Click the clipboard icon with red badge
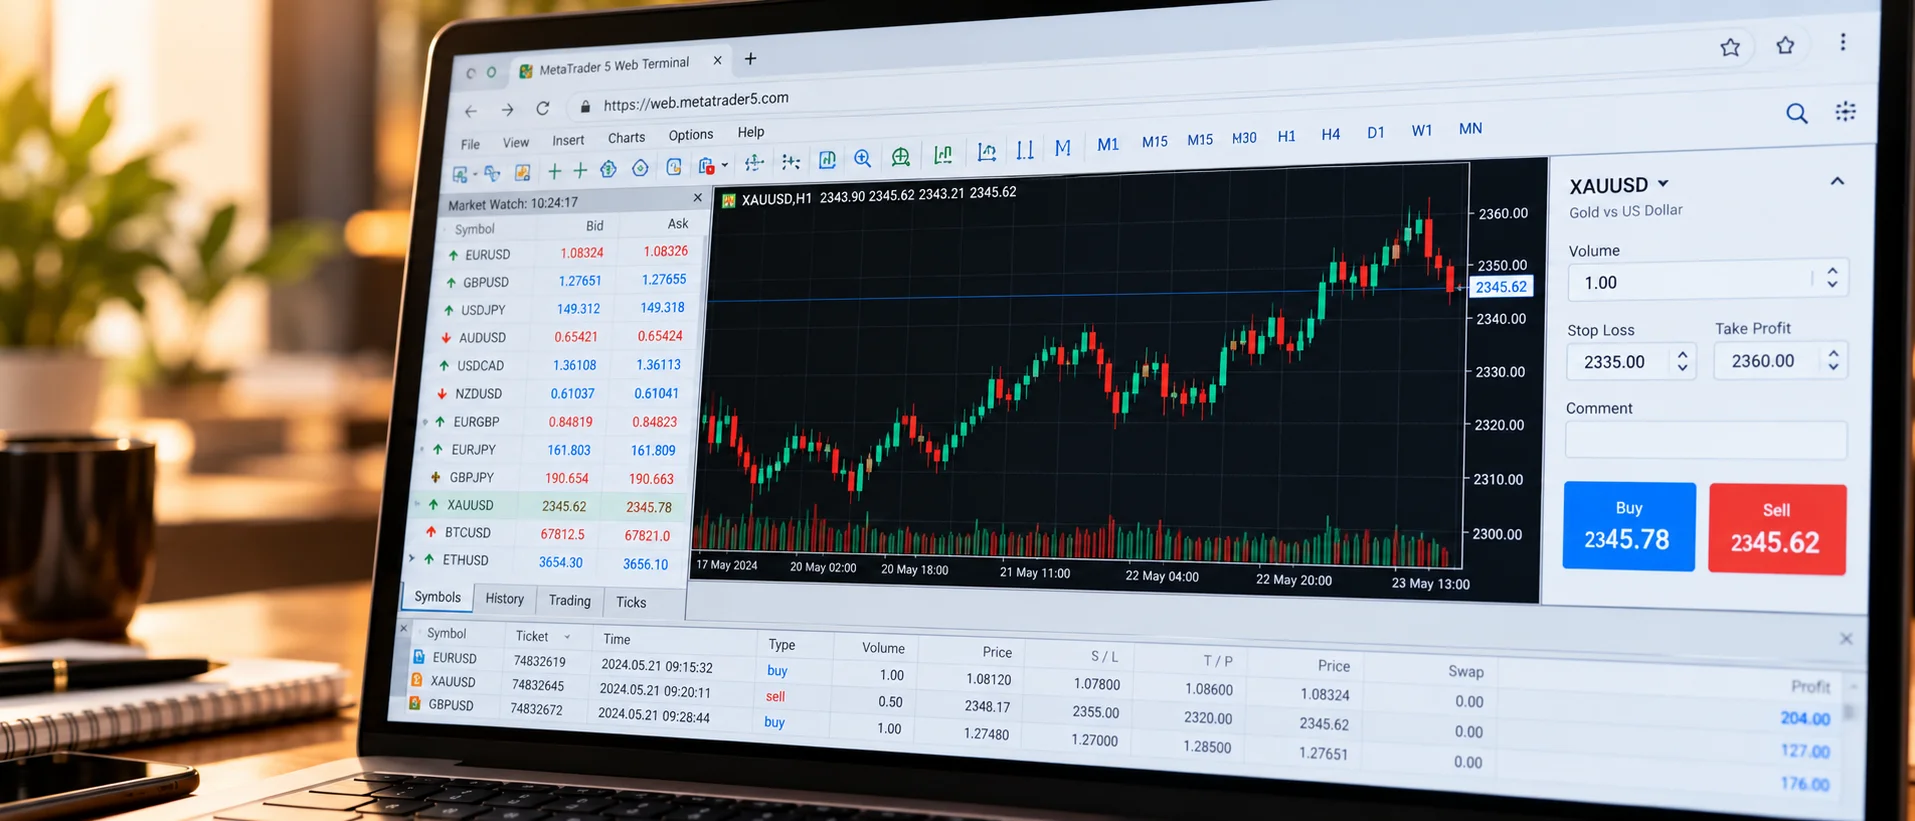The width and height of the screenshot is (1915, 821). click(x=707, y=165)
